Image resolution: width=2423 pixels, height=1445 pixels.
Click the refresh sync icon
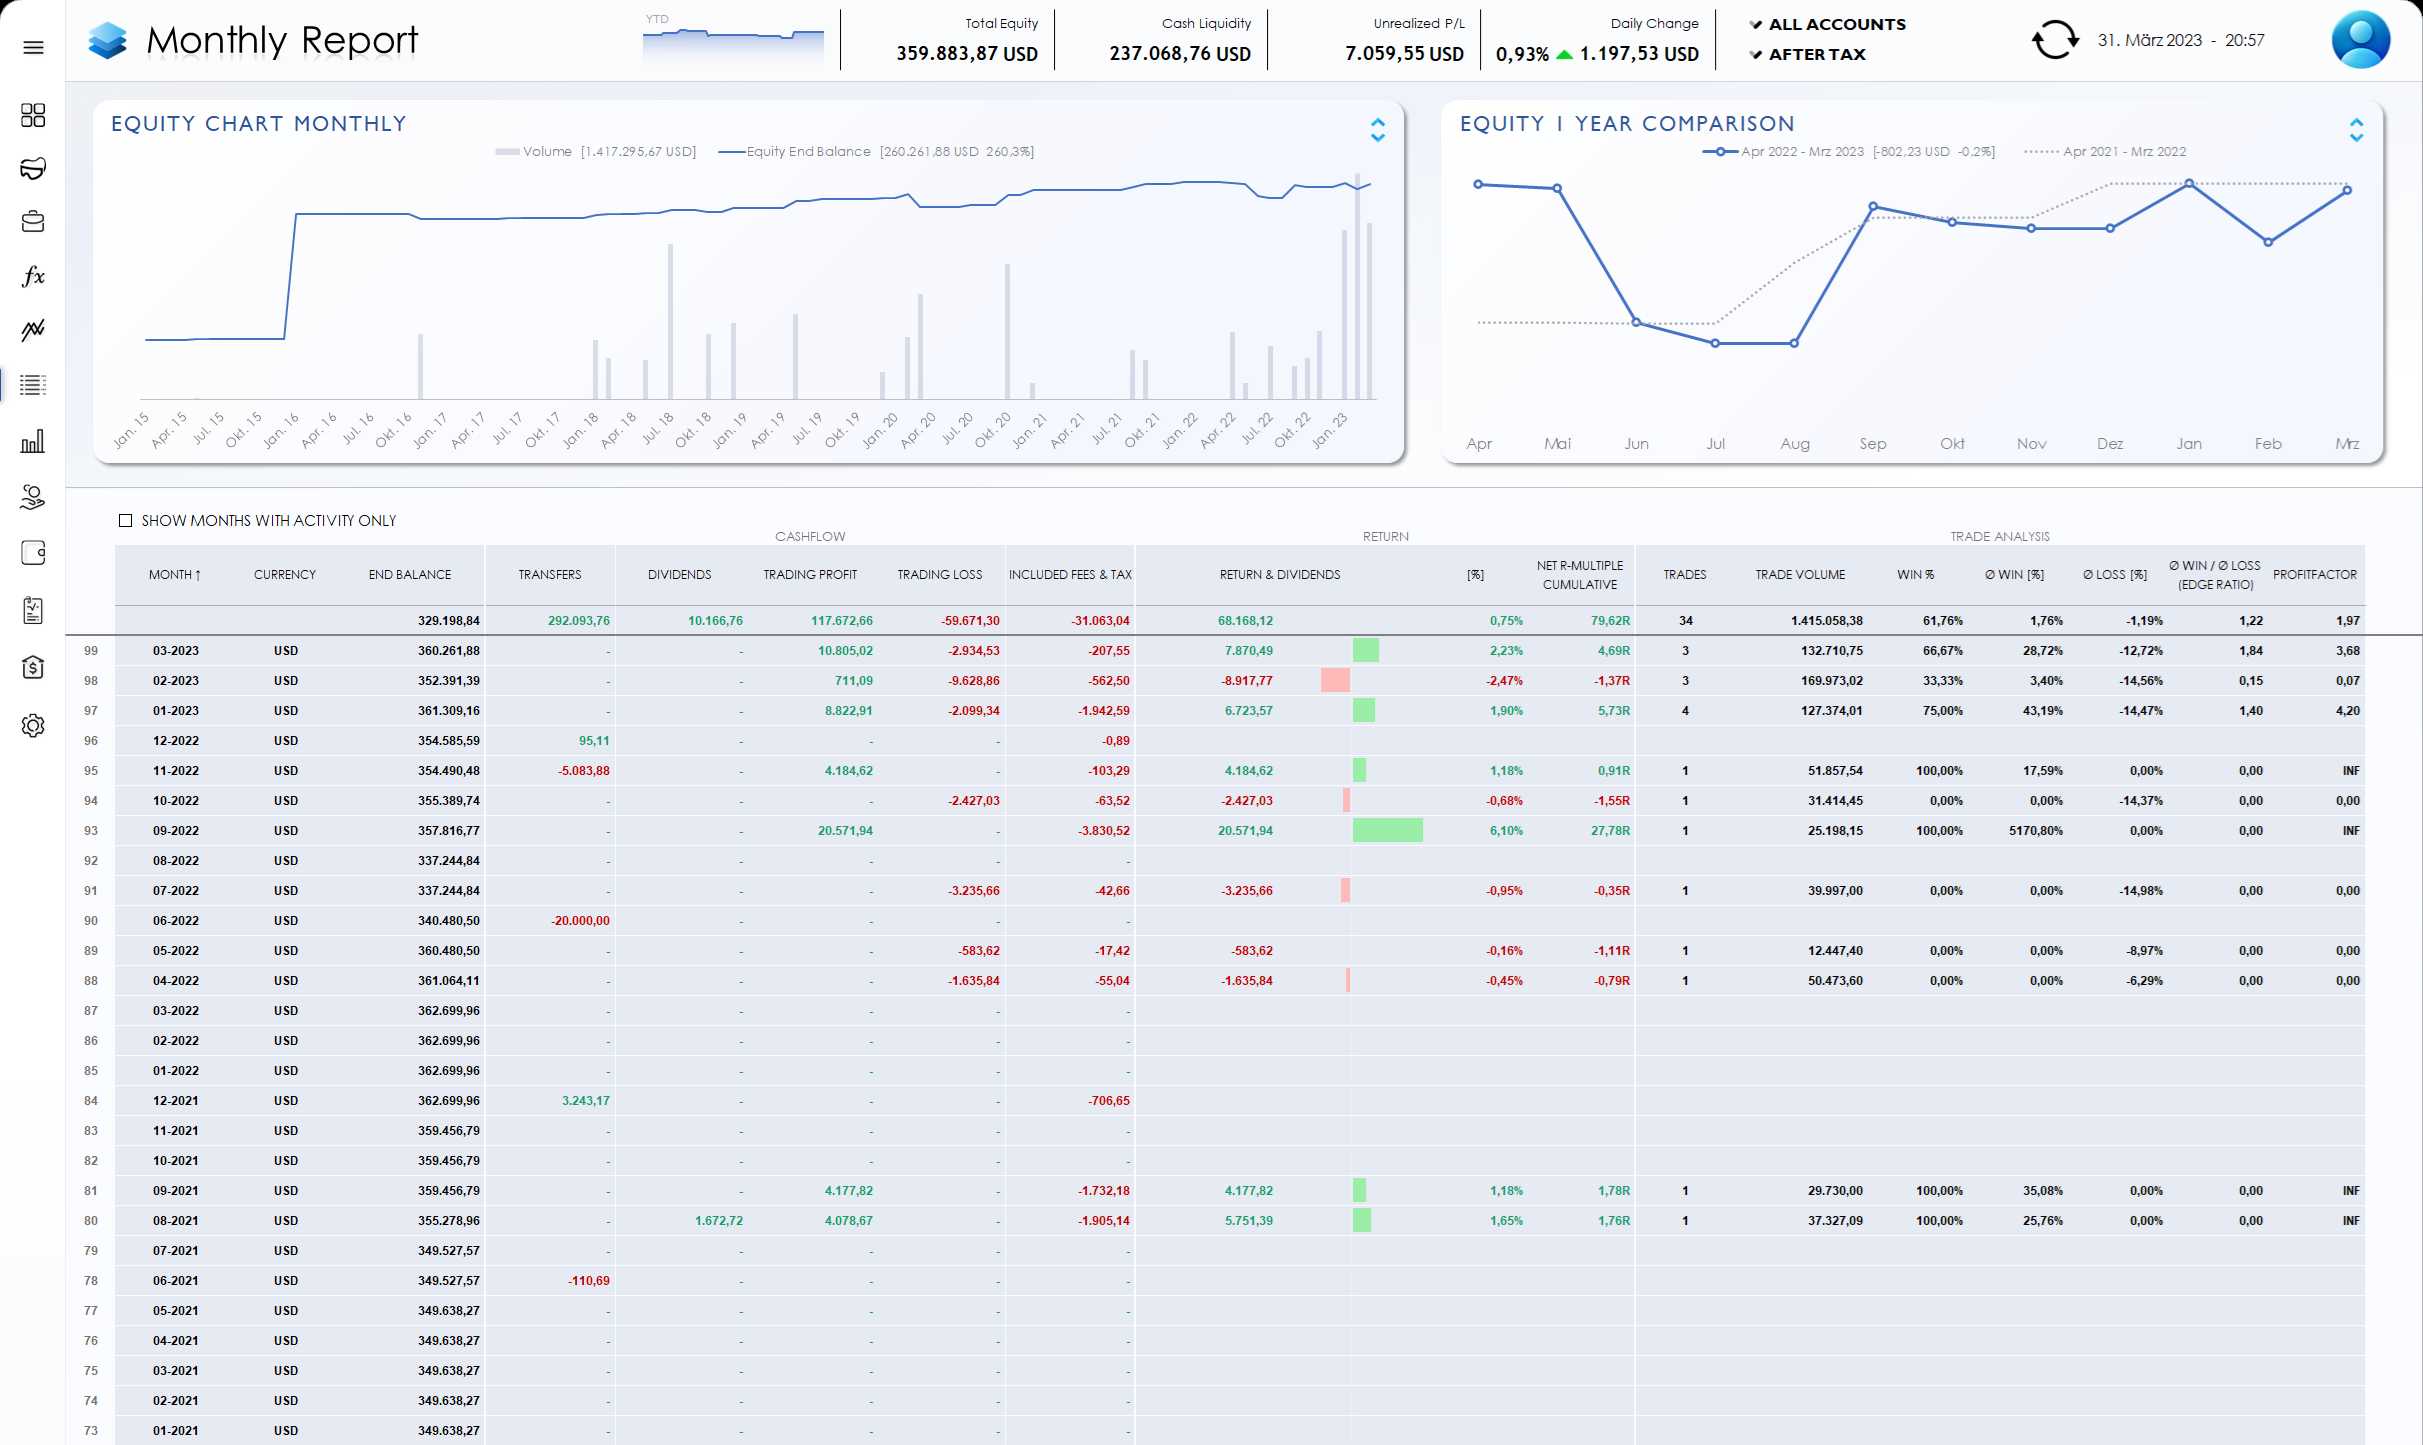coord(2054,40)
